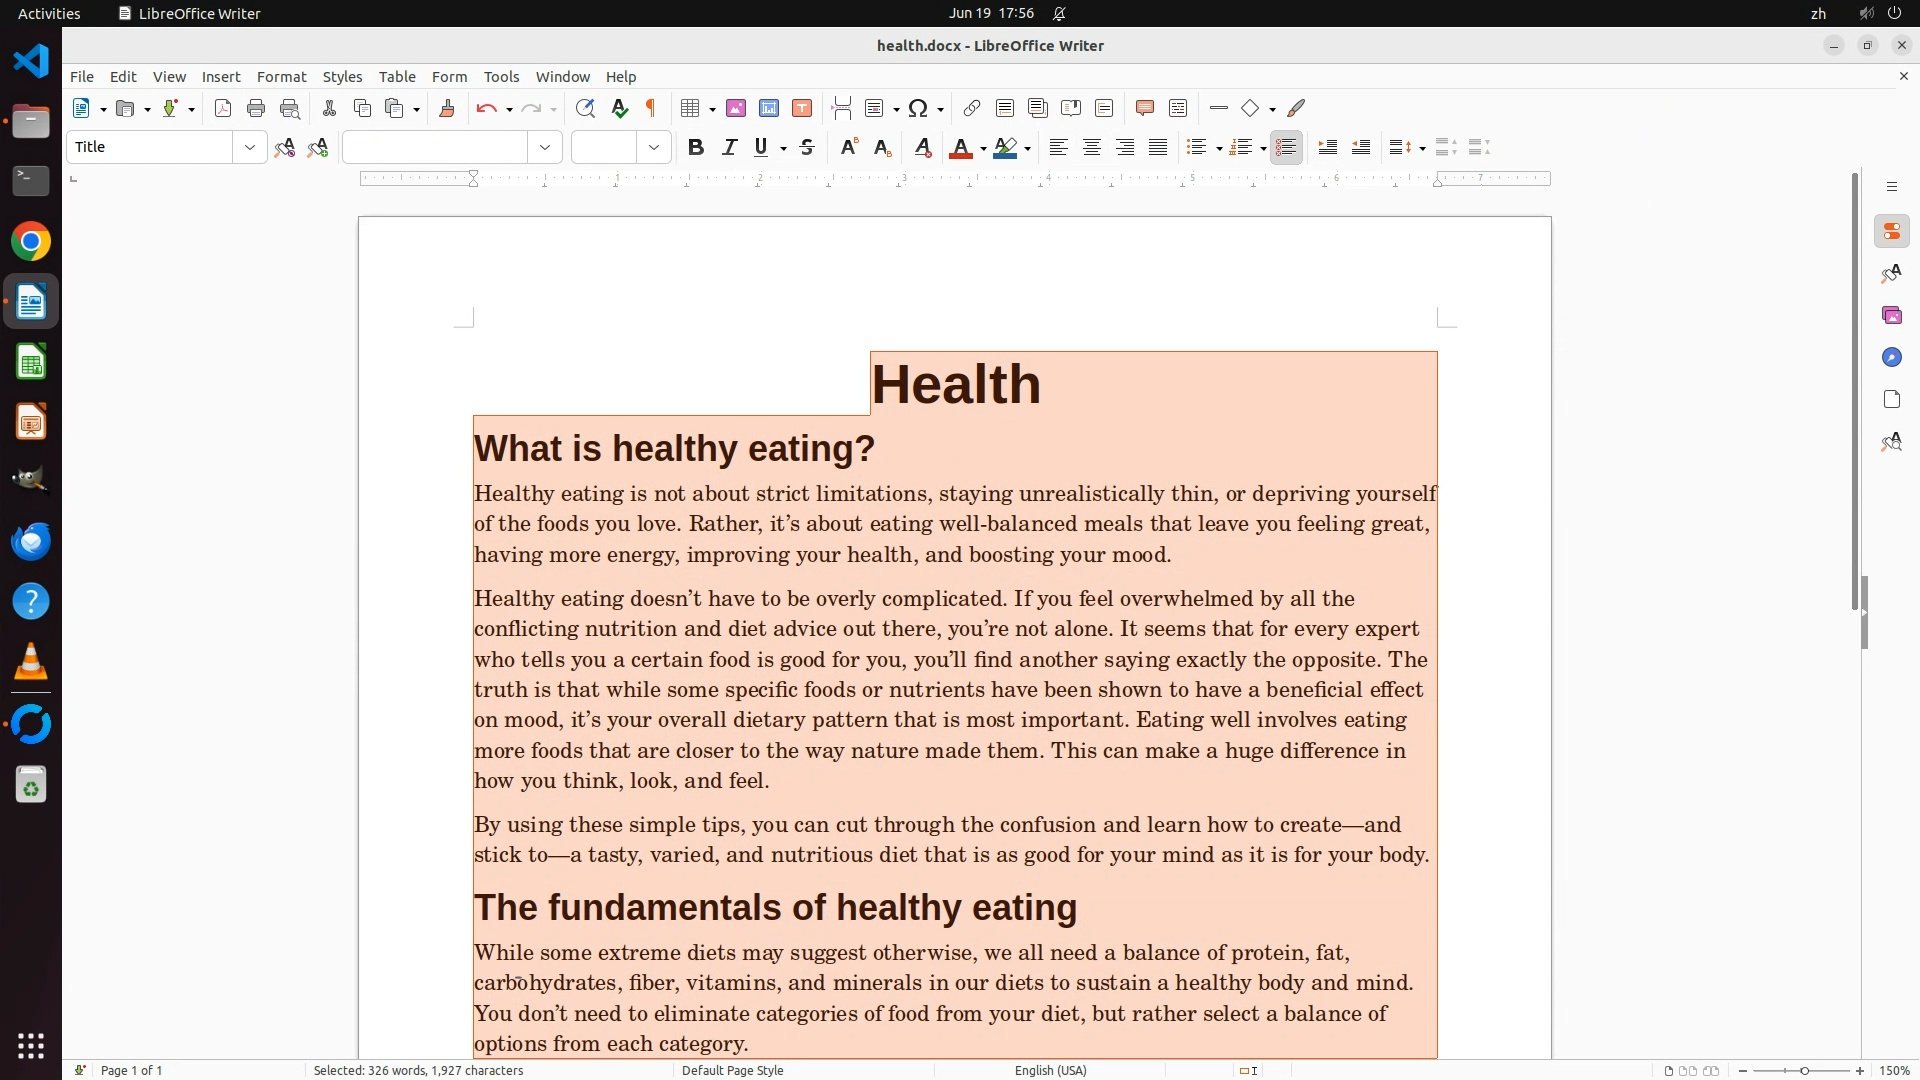The height and width of the screenshot is (1080, 1920).
Task: Click the Export as PDF icon
Action: click(x=223, y=109)
